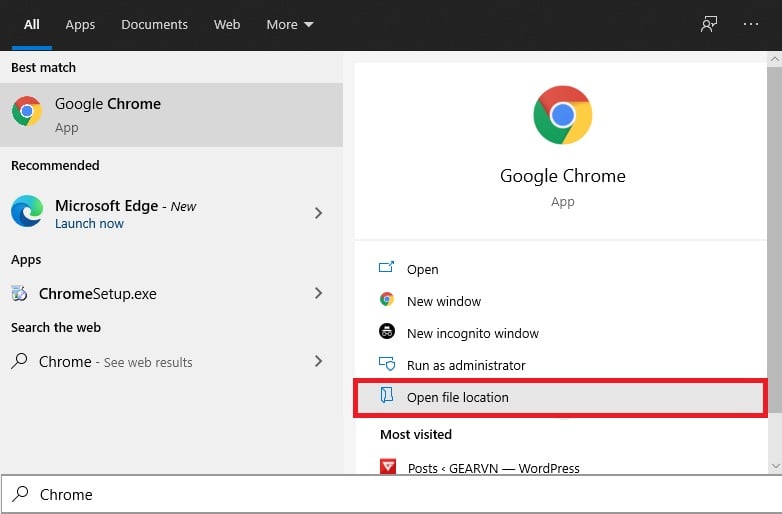Select Google Chrome best match result
Viewport: 782px width, 514px height.
(172, 115)
